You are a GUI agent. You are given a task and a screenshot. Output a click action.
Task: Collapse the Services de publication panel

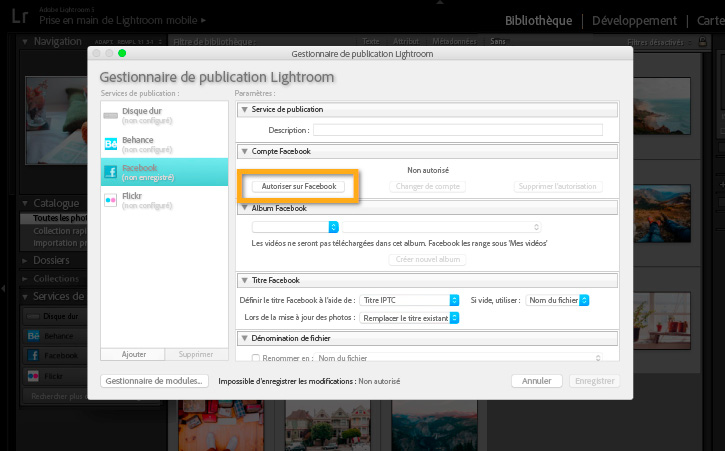point(25,297)
